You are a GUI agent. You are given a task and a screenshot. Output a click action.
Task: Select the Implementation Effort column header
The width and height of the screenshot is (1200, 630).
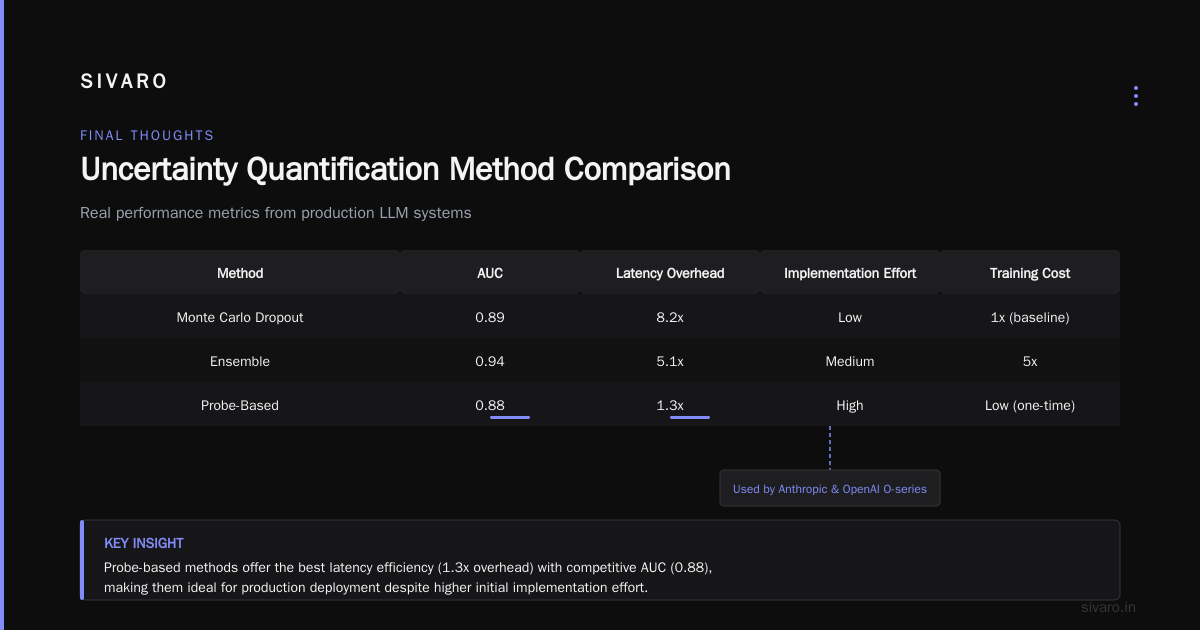[x=850, y=273]
